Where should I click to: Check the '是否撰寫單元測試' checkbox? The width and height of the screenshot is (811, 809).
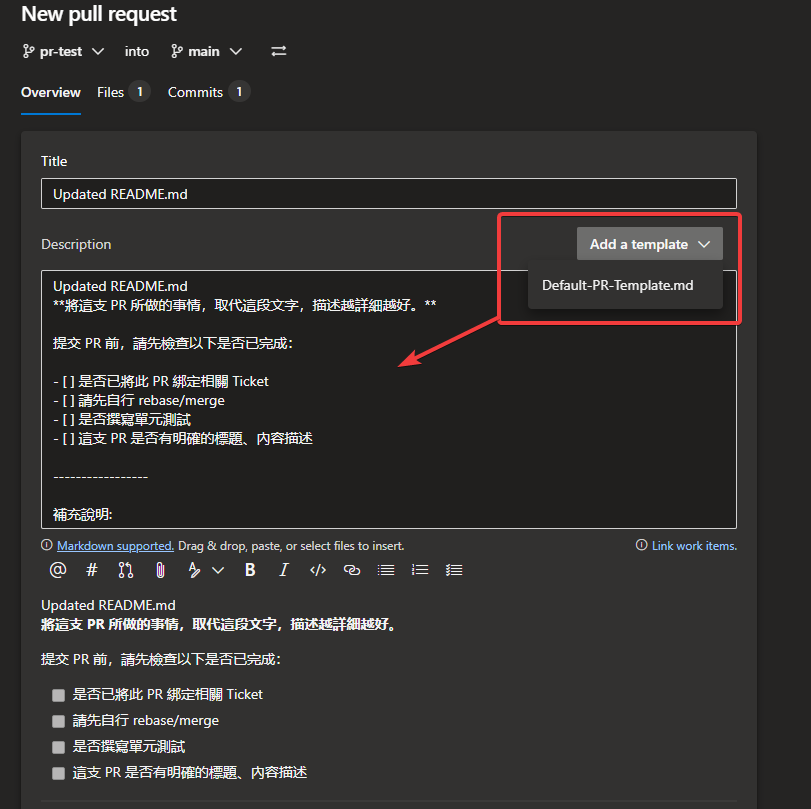click(58, 746)
